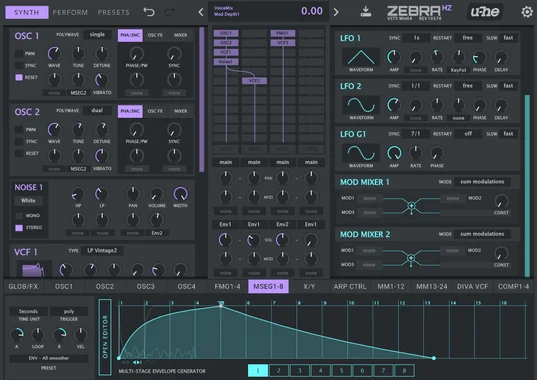
Task: Open LFO G1 restart 'off' dropdown
Action: click(x=468, y=134)
